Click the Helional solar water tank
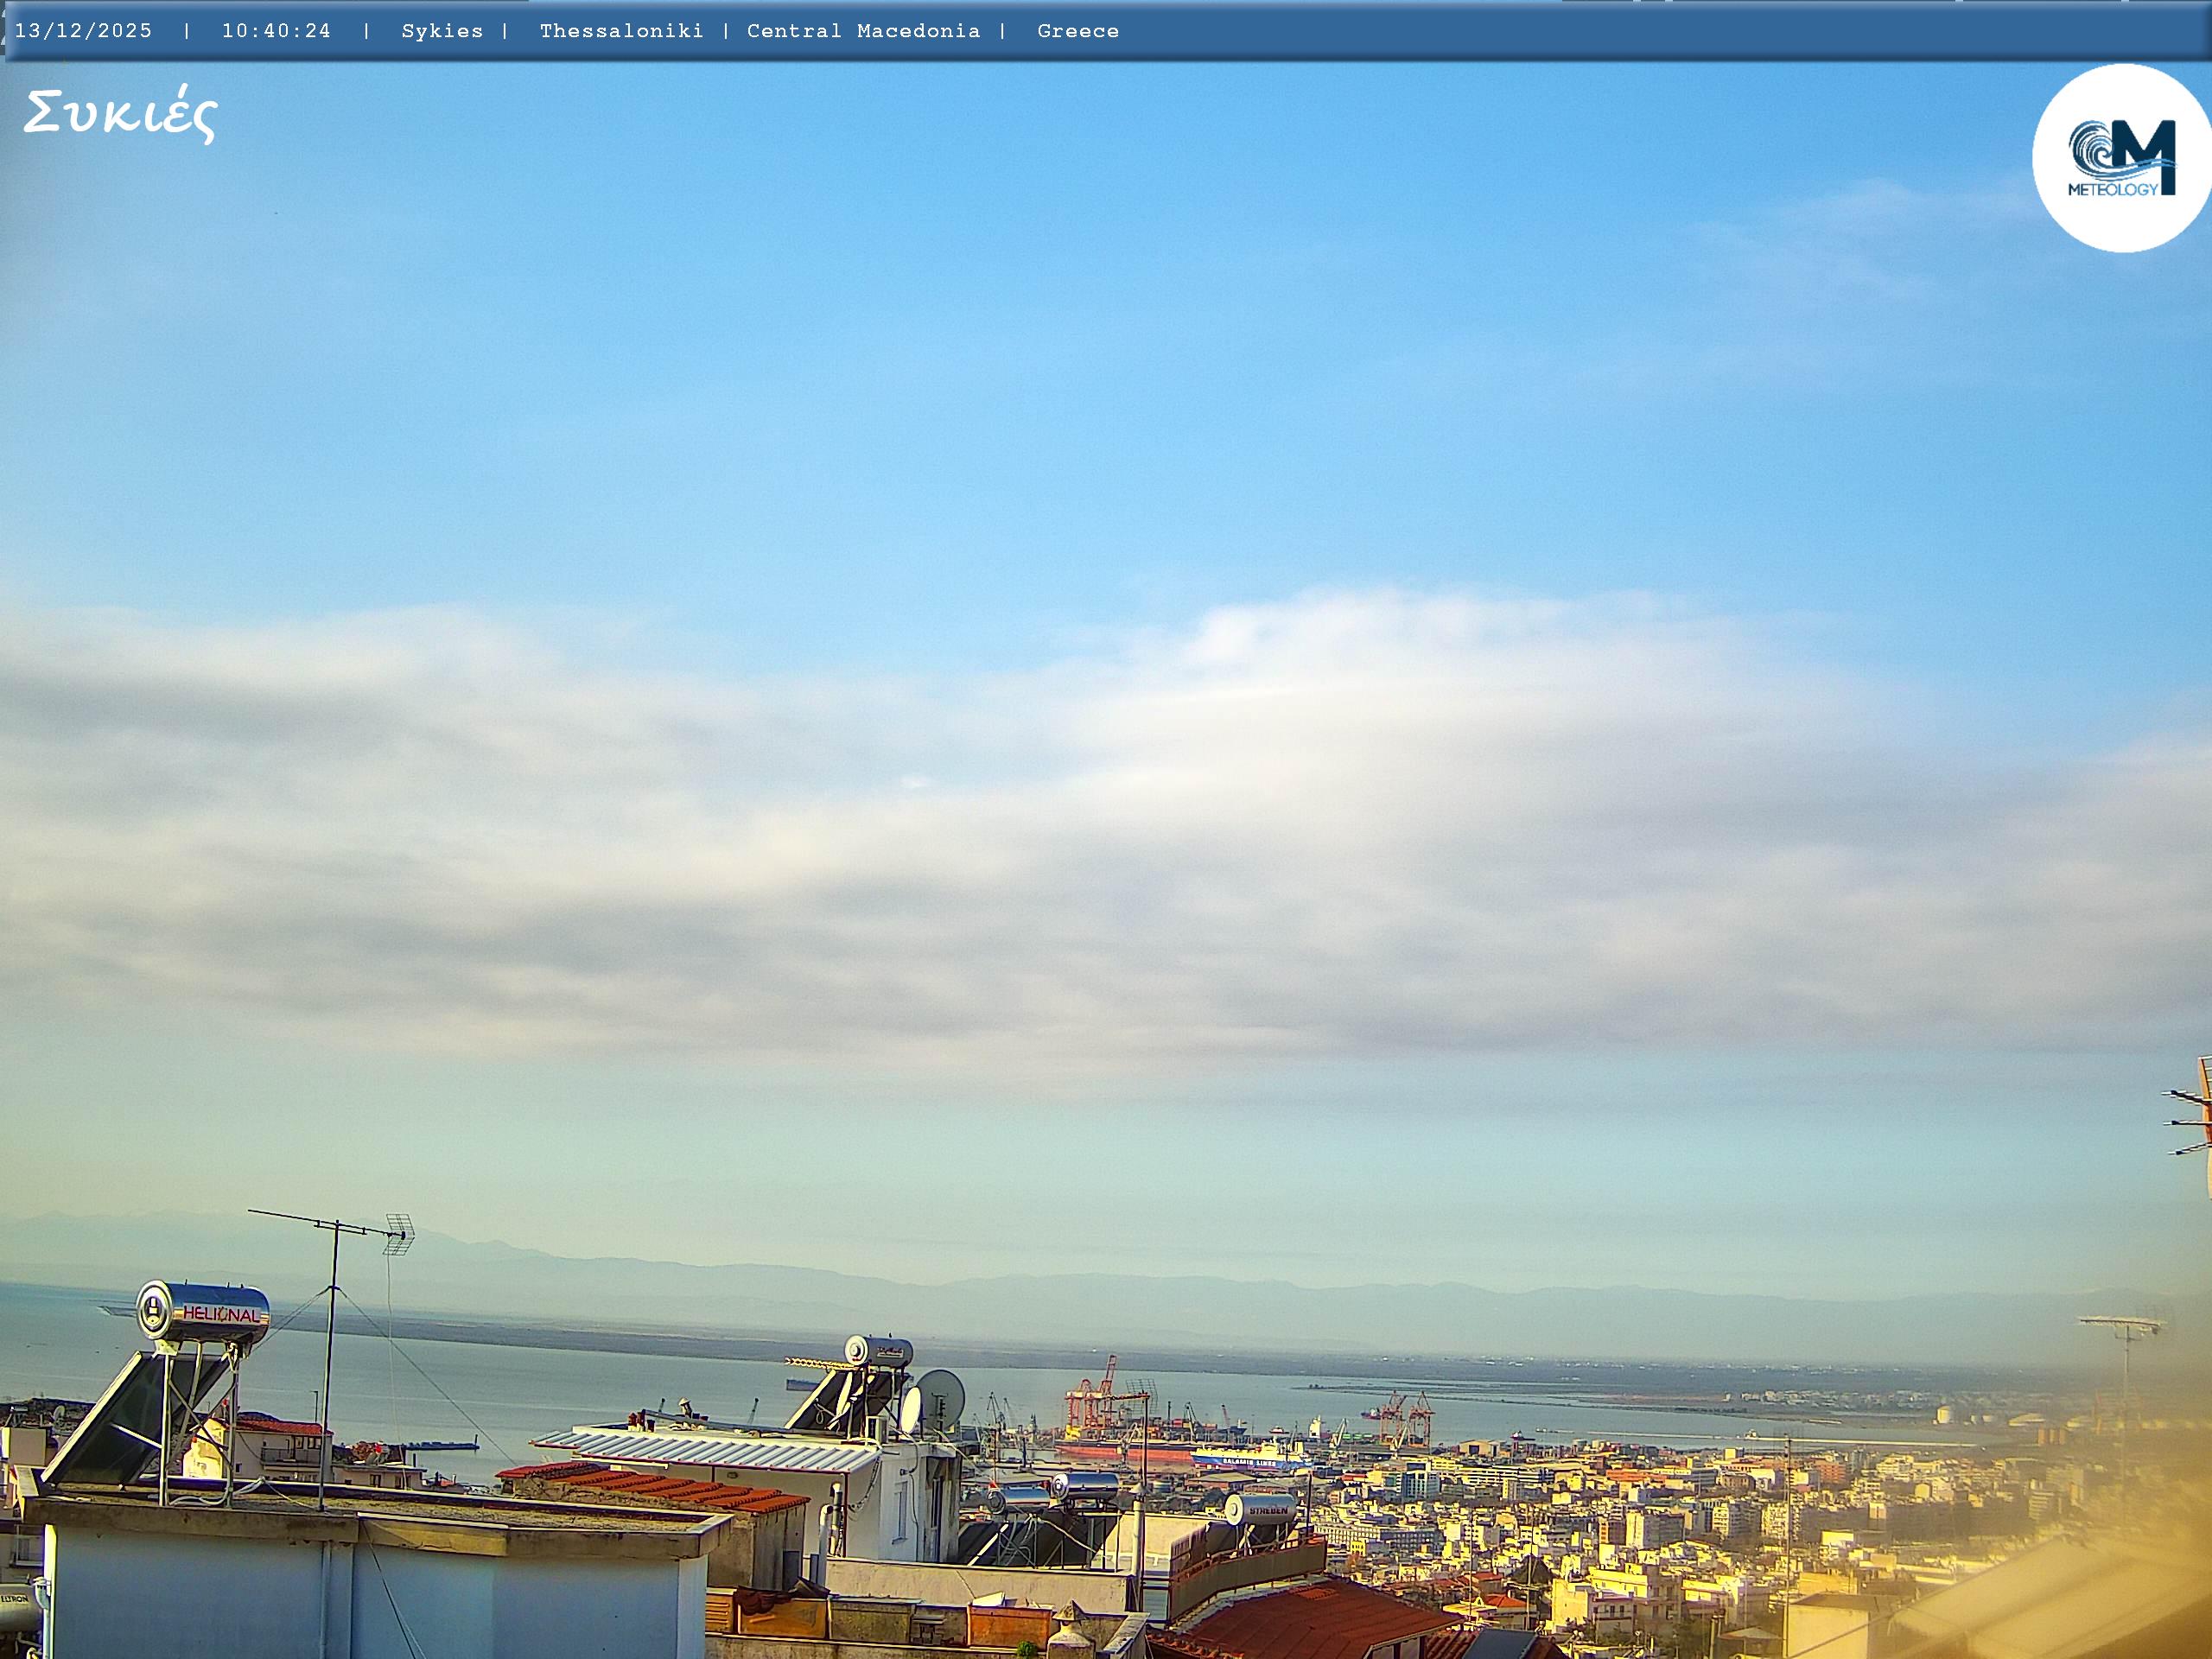2212x1659 pixels. 203,1312
